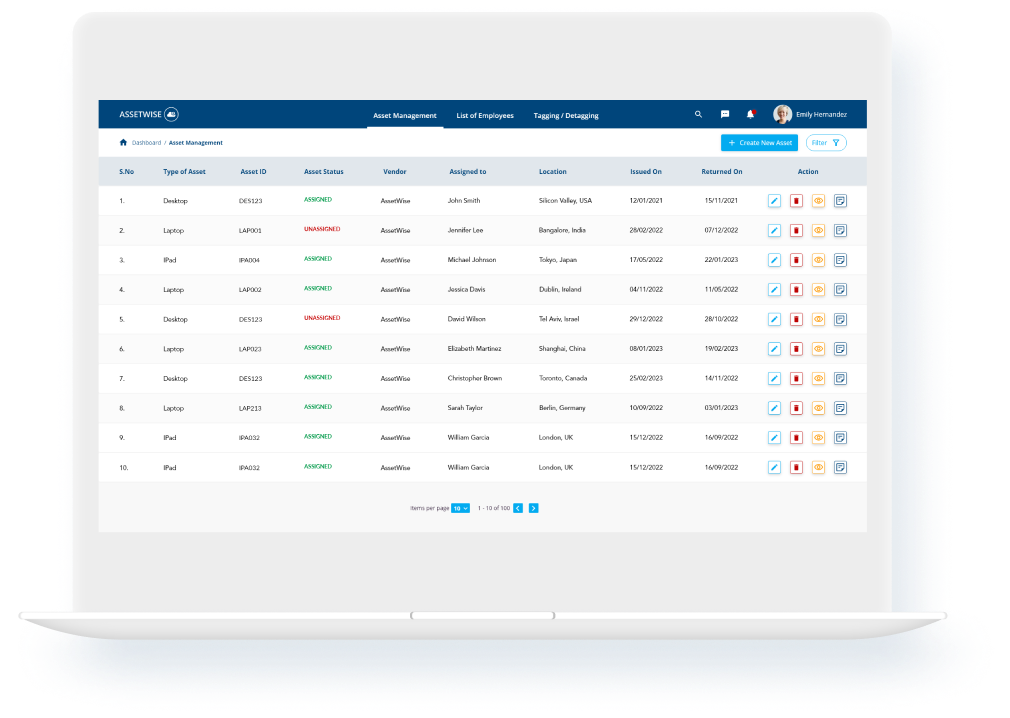The image size is (1010, 718).
Task: Go to next page arrow
Action: click(x=533, y=508)
